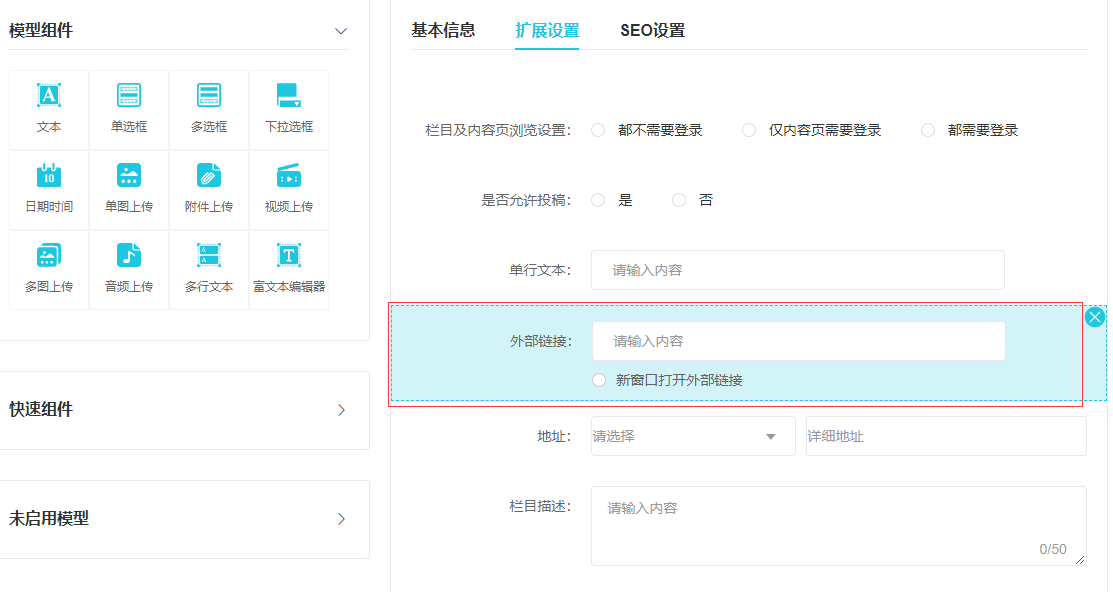Choose the 多选框 checkbox component icon
The image size is (1113, 592).
point(209,96)
